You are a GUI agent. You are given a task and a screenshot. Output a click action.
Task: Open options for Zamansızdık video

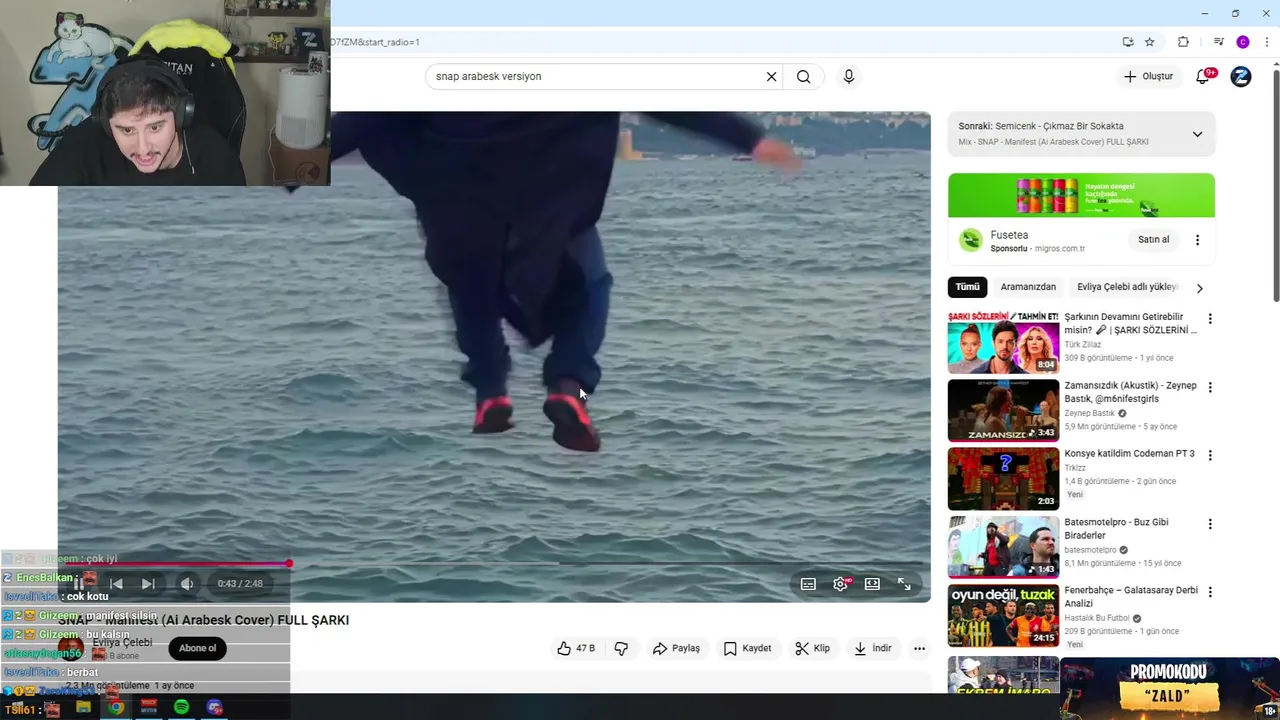point(1210,387)
